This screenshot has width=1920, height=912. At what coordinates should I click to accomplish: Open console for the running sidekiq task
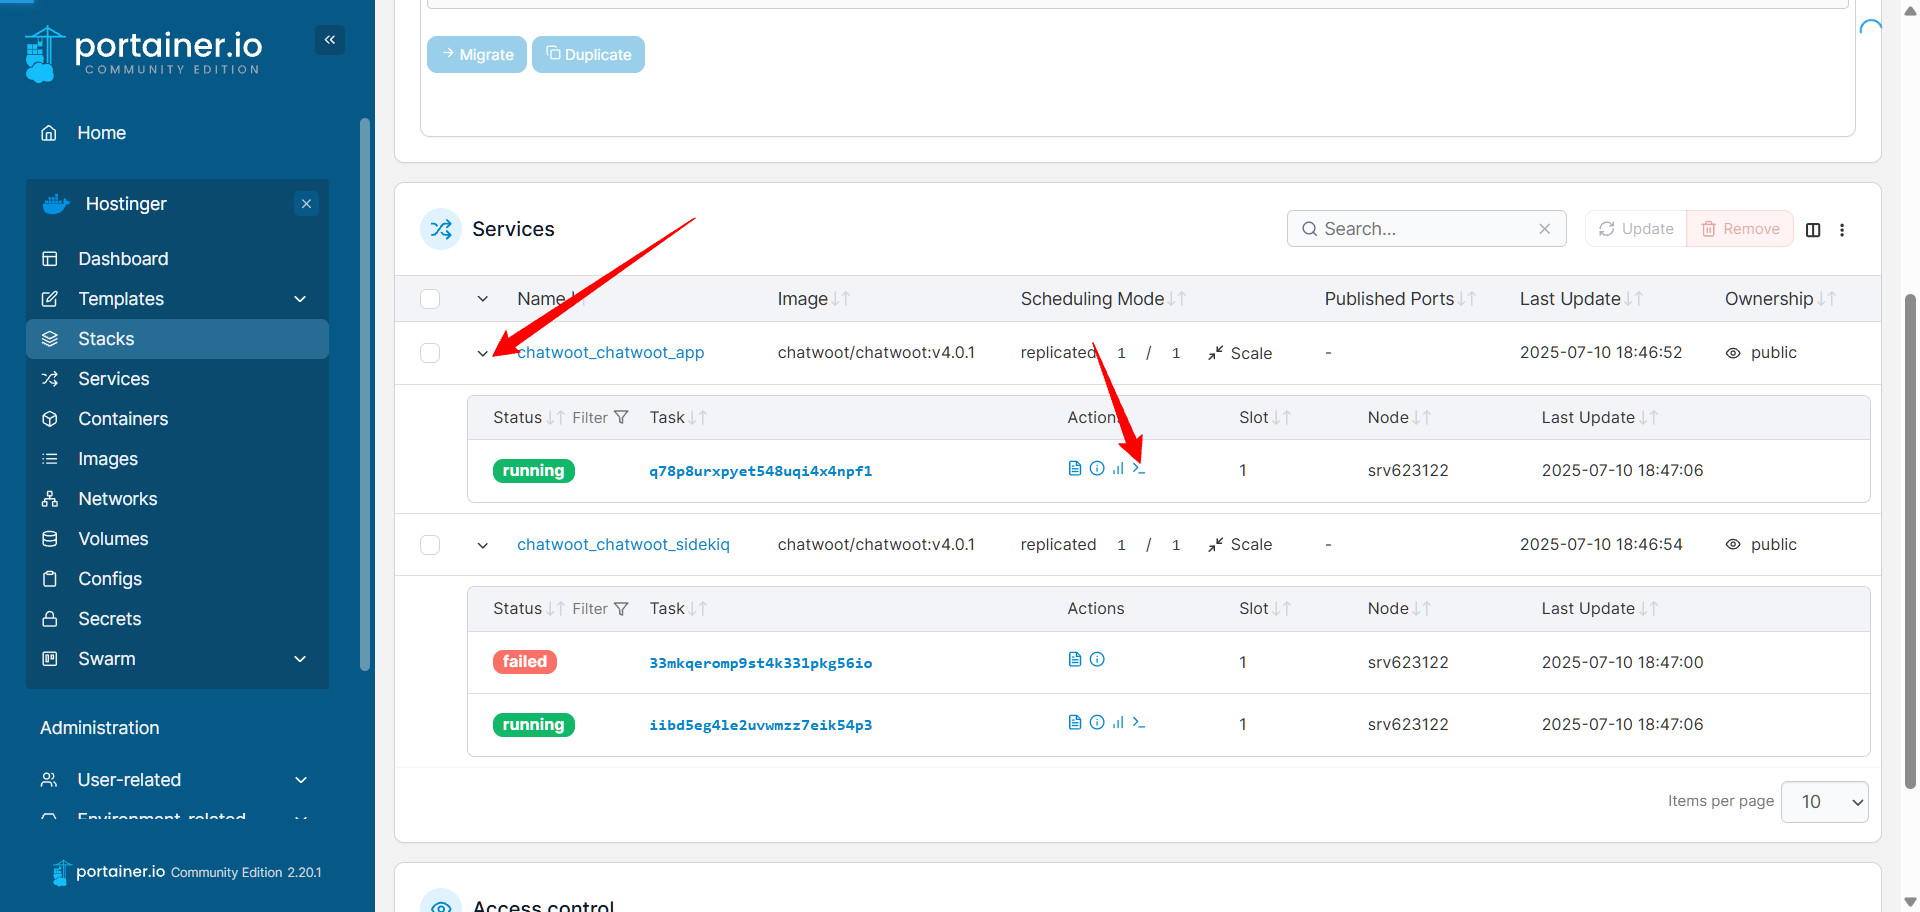tap(1139, 723)
